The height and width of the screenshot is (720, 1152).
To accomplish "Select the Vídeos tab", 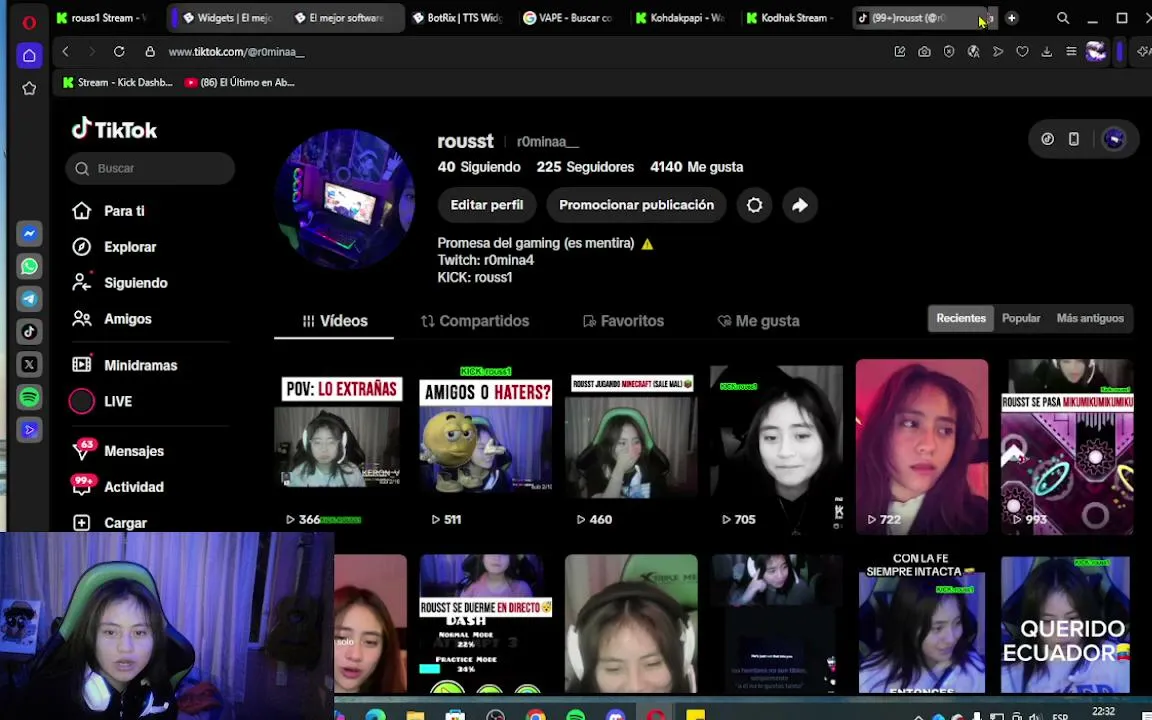I will (x=334, y=321).
